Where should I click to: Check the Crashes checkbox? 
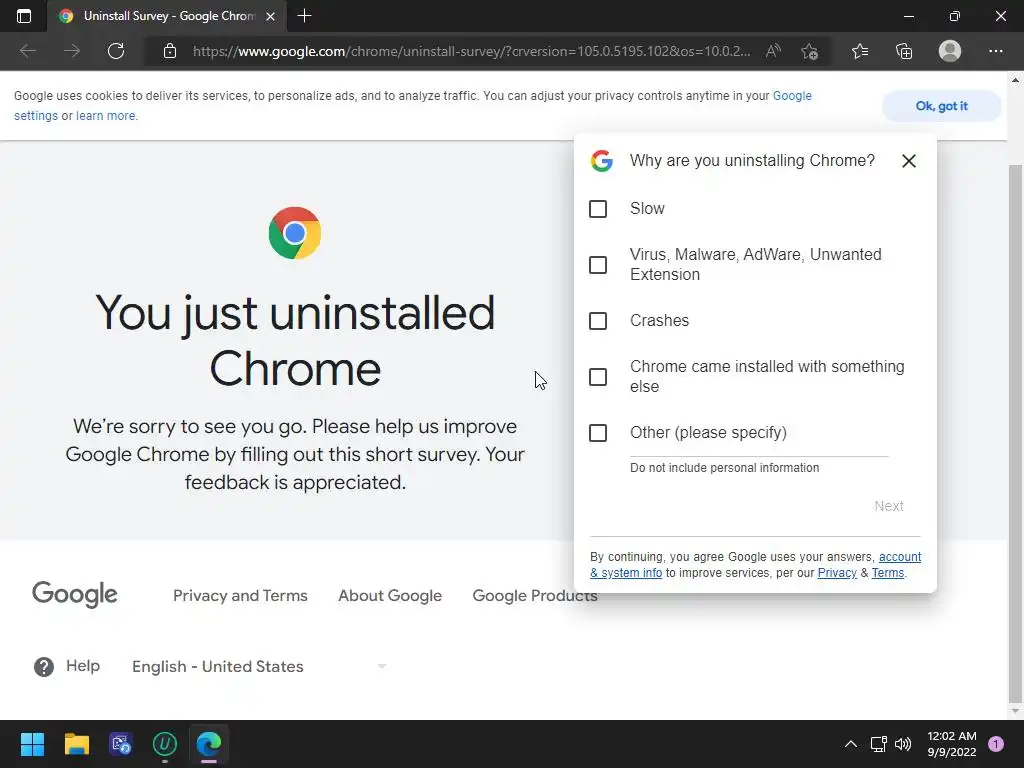coord(598,321)
